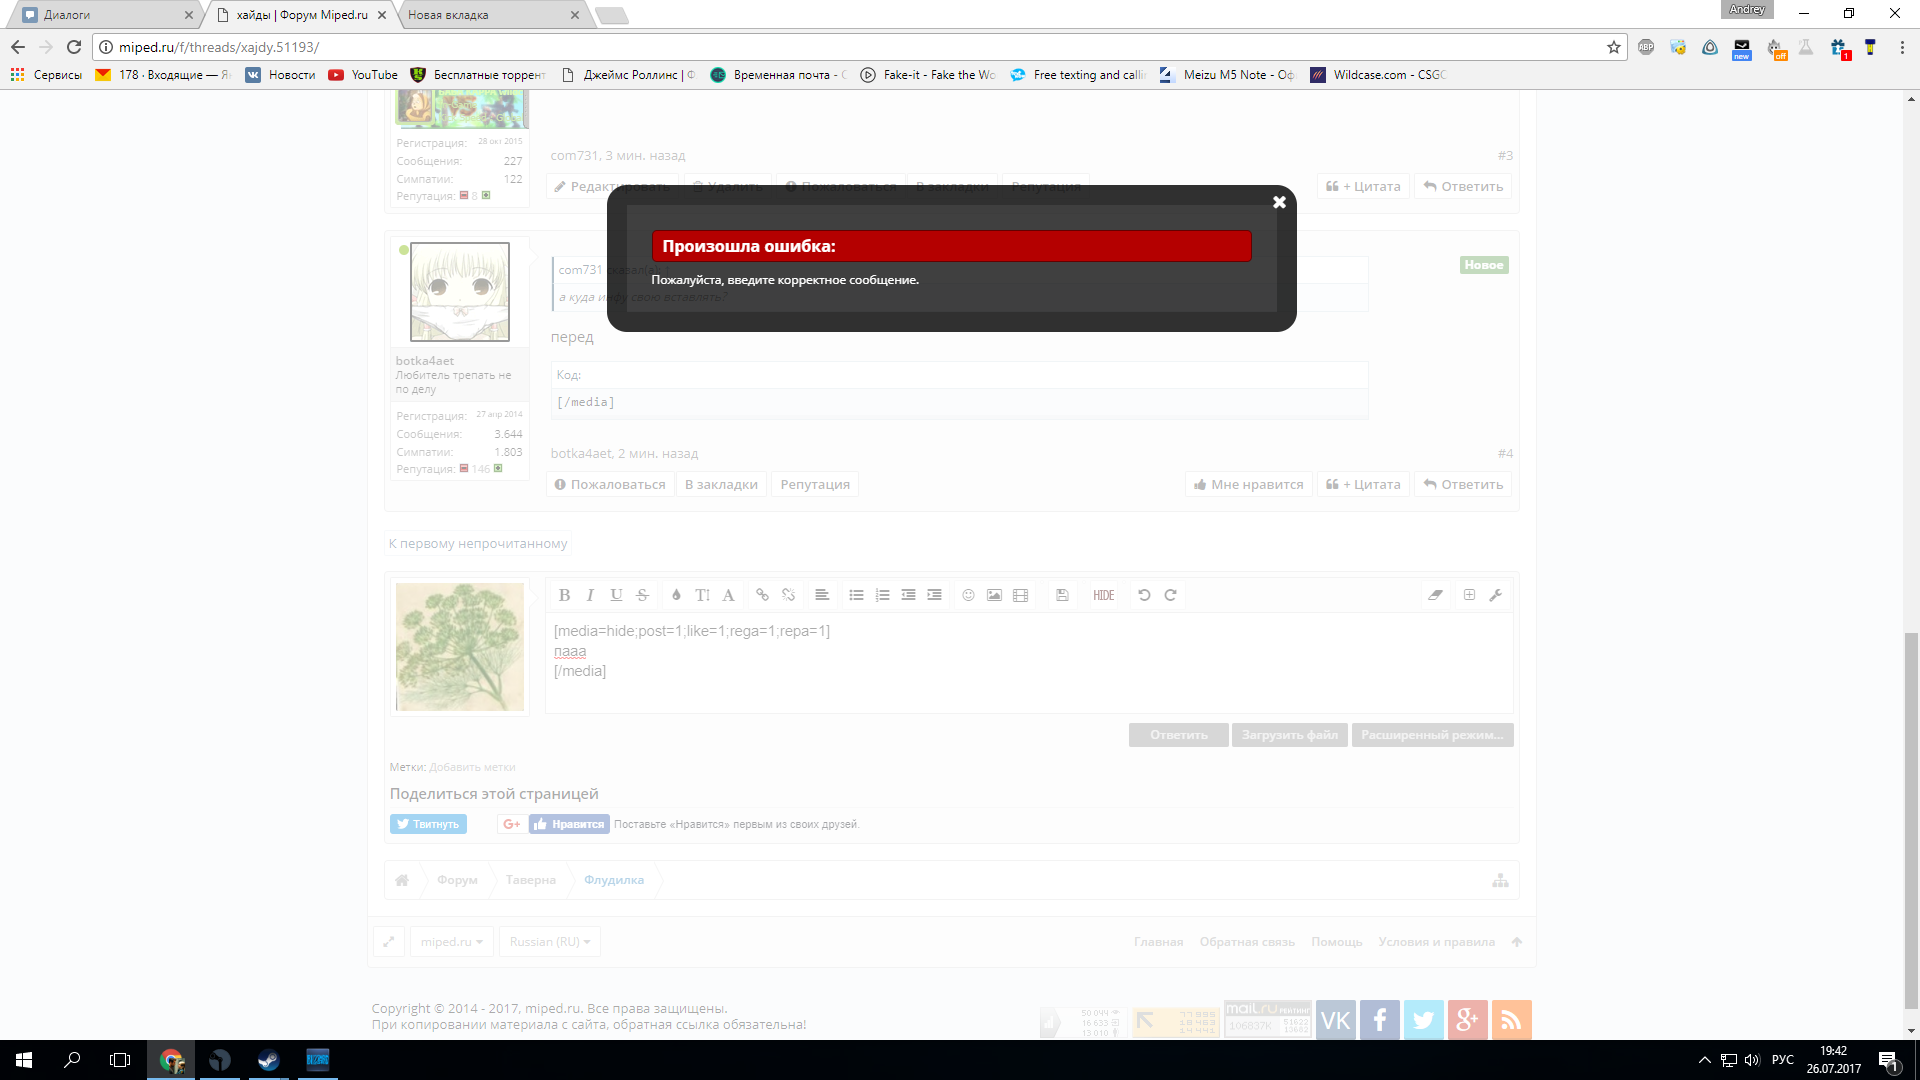Image resolution: width=1920 pixels, height=1080 pixels.
Task: Undo the last edit in the editor
Action: tap(1144, 595)
